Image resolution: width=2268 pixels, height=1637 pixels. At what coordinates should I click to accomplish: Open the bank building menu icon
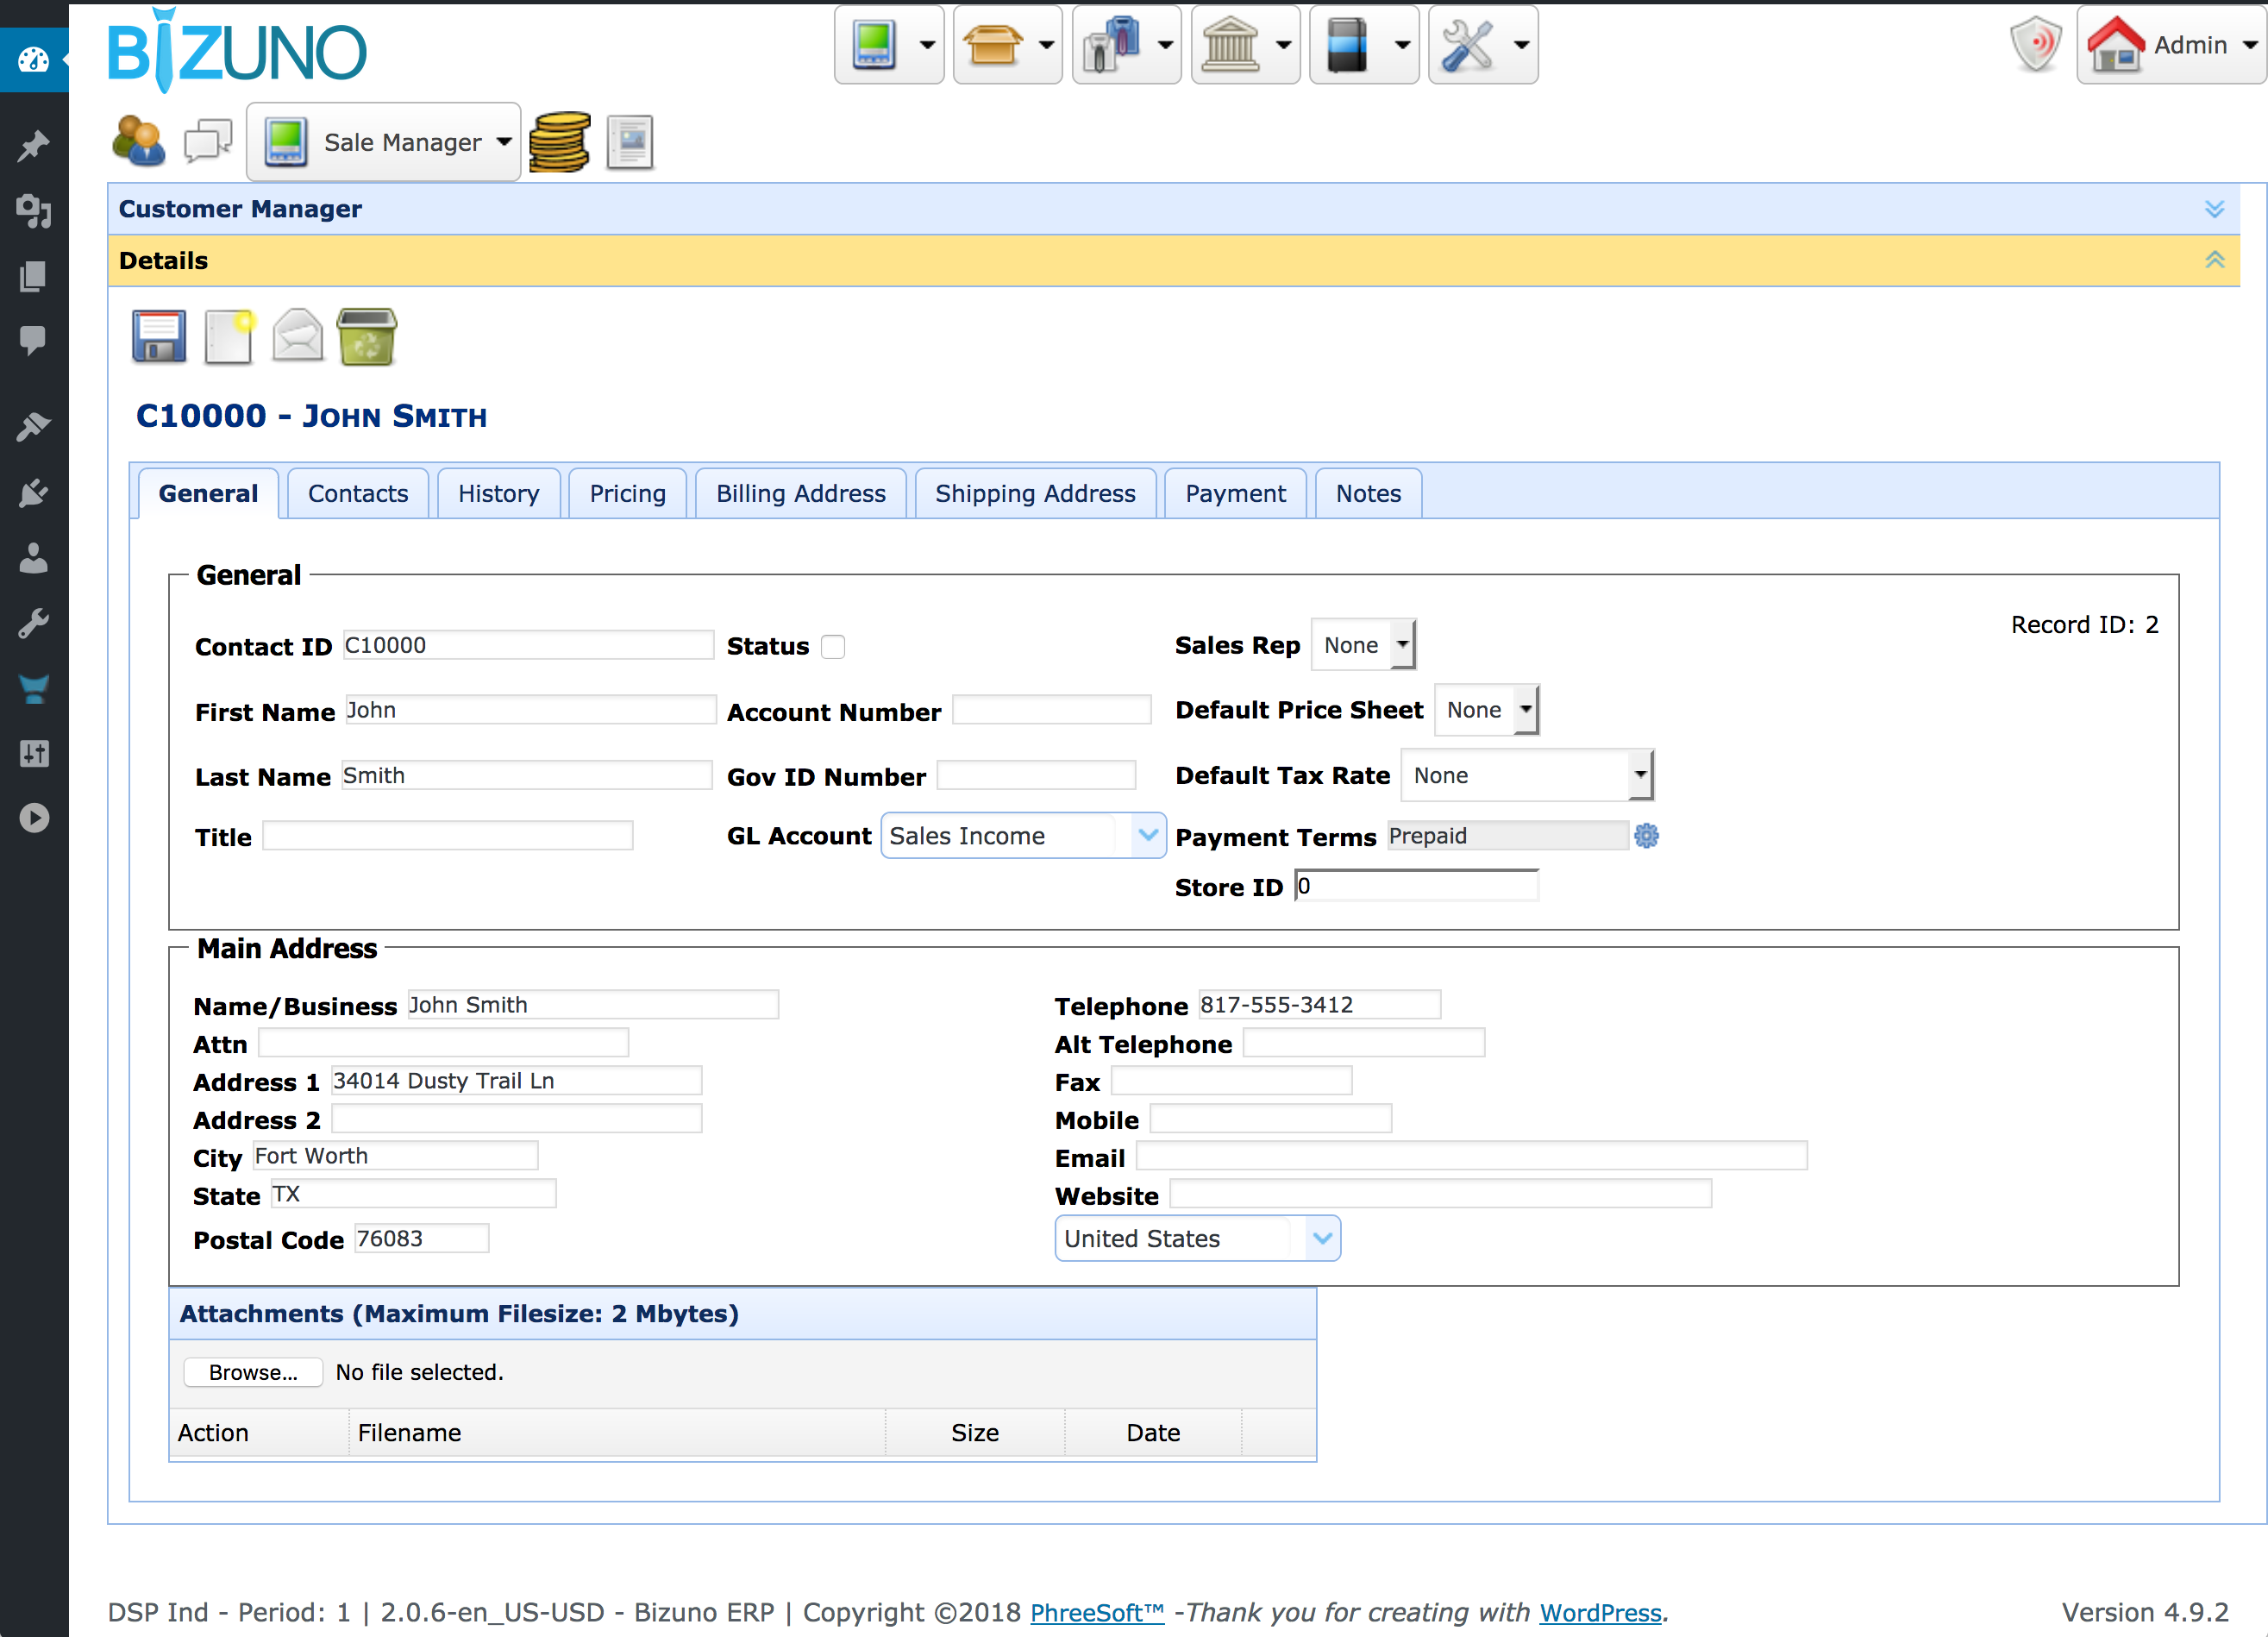1229,45
